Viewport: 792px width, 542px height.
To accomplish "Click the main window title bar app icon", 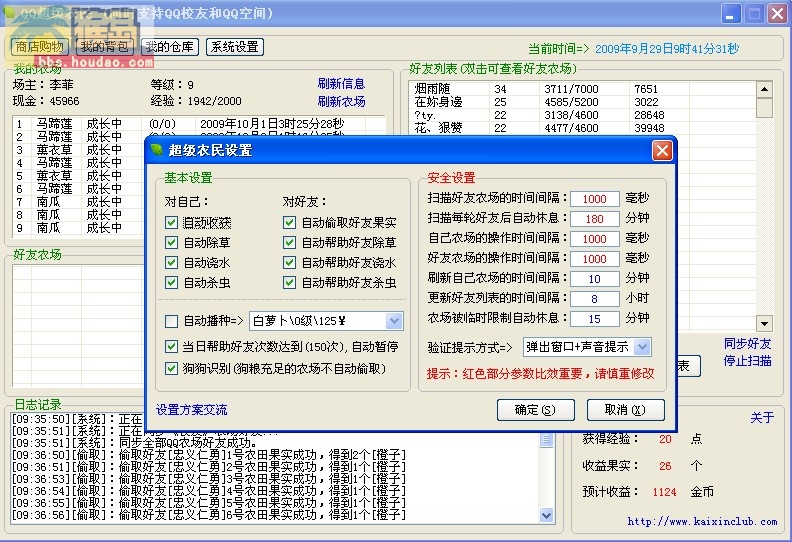I will pos(10,12).
